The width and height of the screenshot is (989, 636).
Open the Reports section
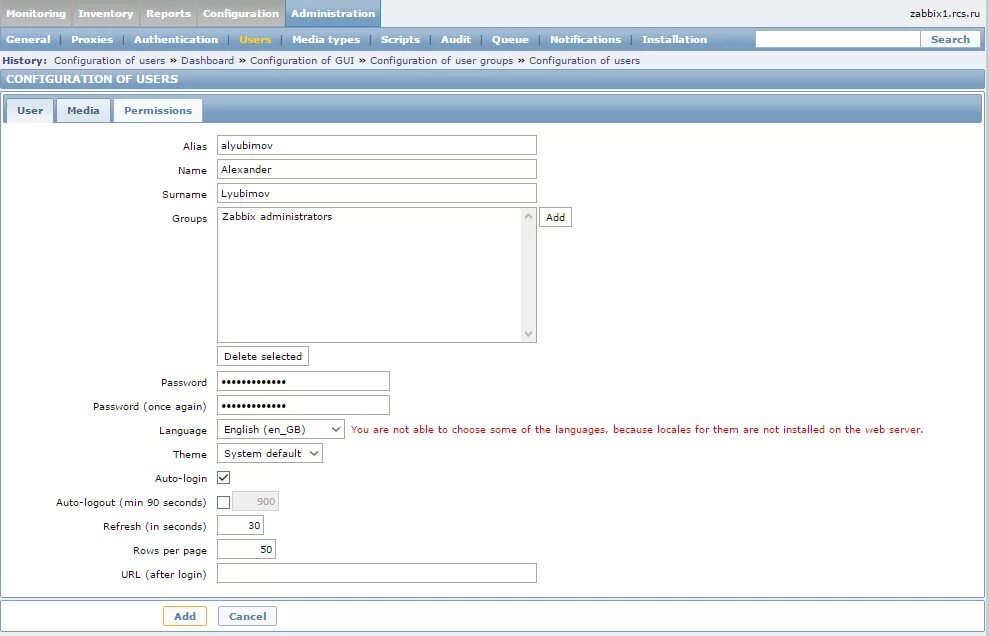168,13
